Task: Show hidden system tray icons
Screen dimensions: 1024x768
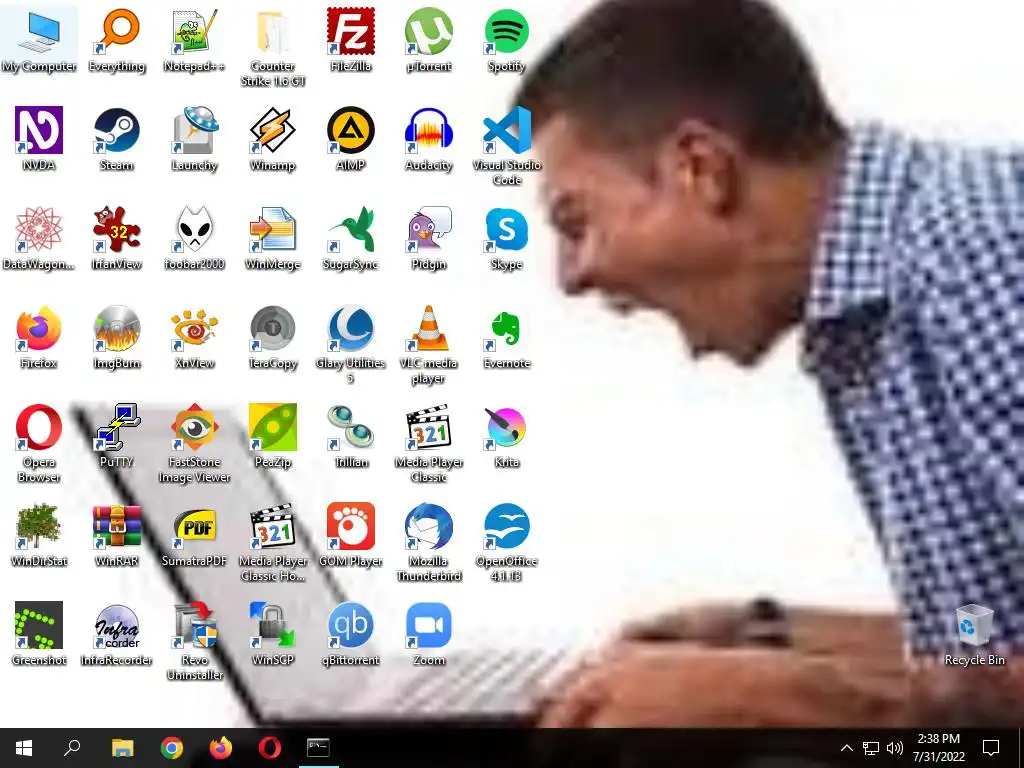Action: 846,748
